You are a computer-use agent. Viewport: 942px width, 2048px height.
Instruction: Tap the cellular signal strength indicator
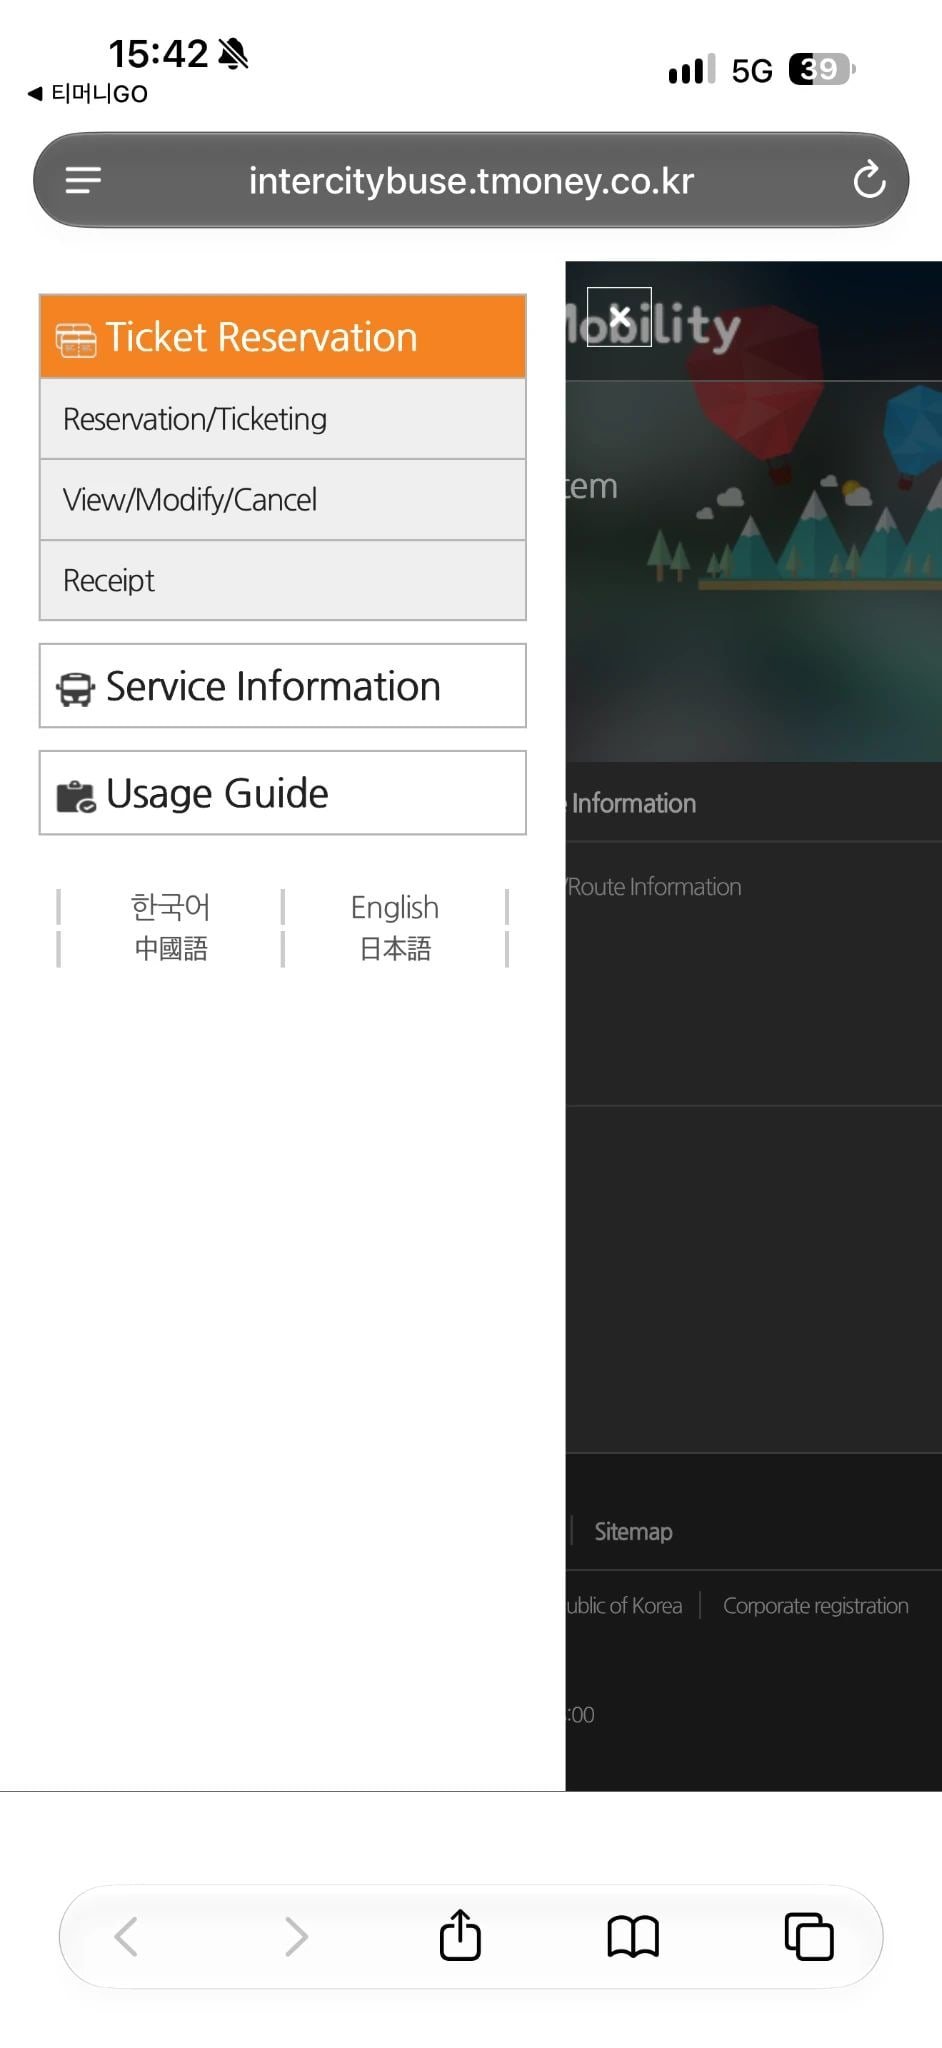[692, 69]
